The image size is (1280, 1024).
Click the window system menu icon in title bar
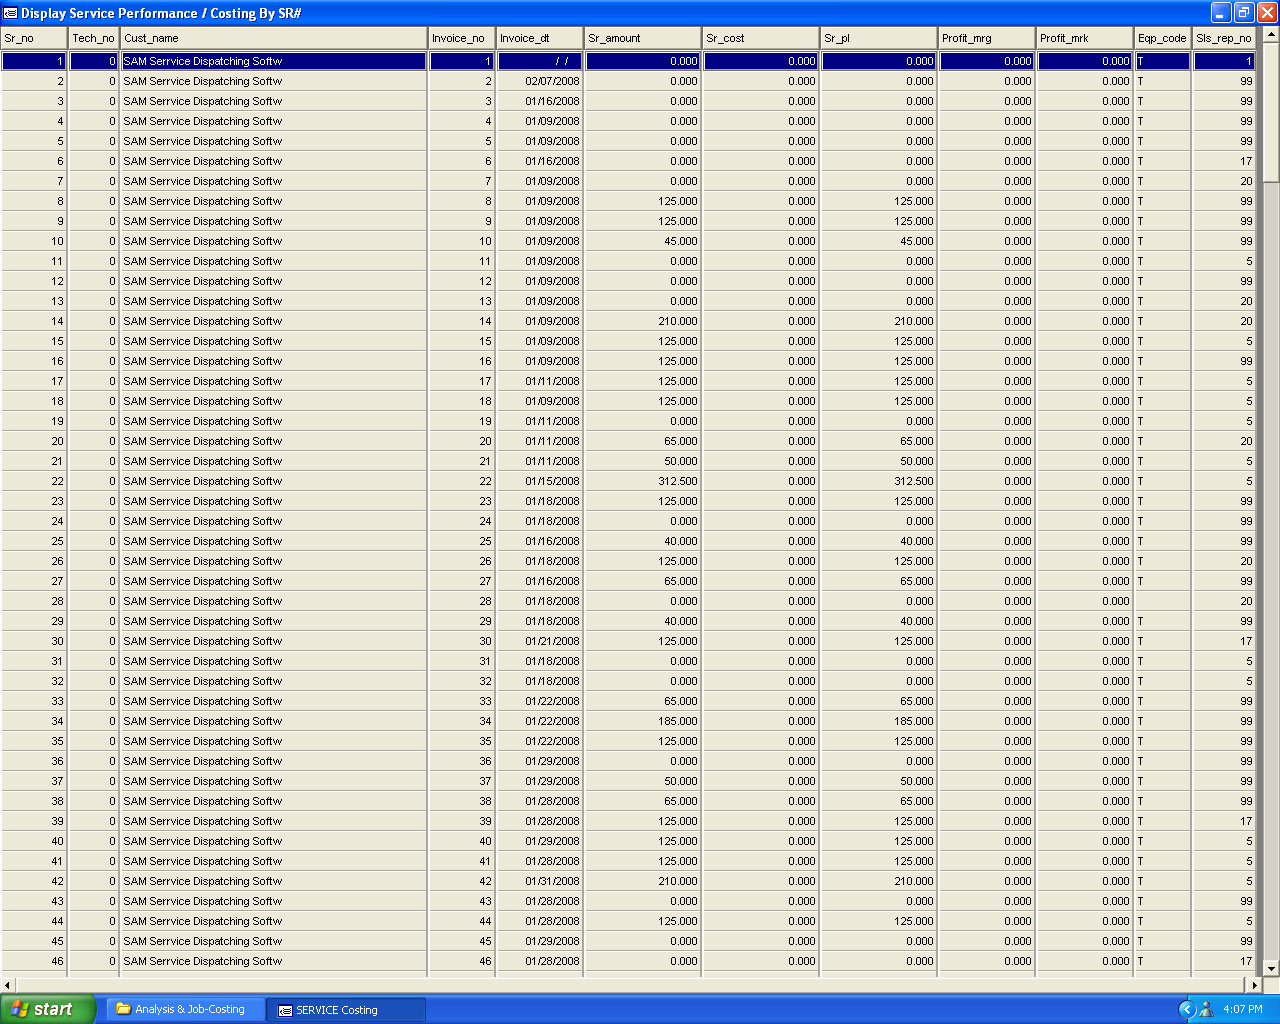click(11, 13)
